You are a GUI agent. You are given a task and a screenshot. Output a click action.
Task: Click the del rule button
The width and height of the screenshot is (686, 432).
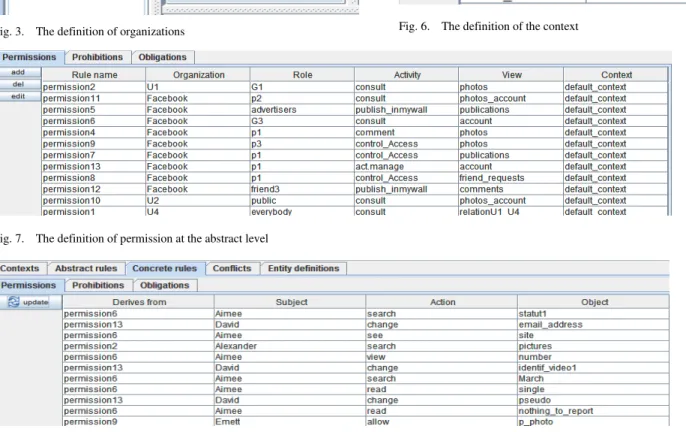(18, 84)
